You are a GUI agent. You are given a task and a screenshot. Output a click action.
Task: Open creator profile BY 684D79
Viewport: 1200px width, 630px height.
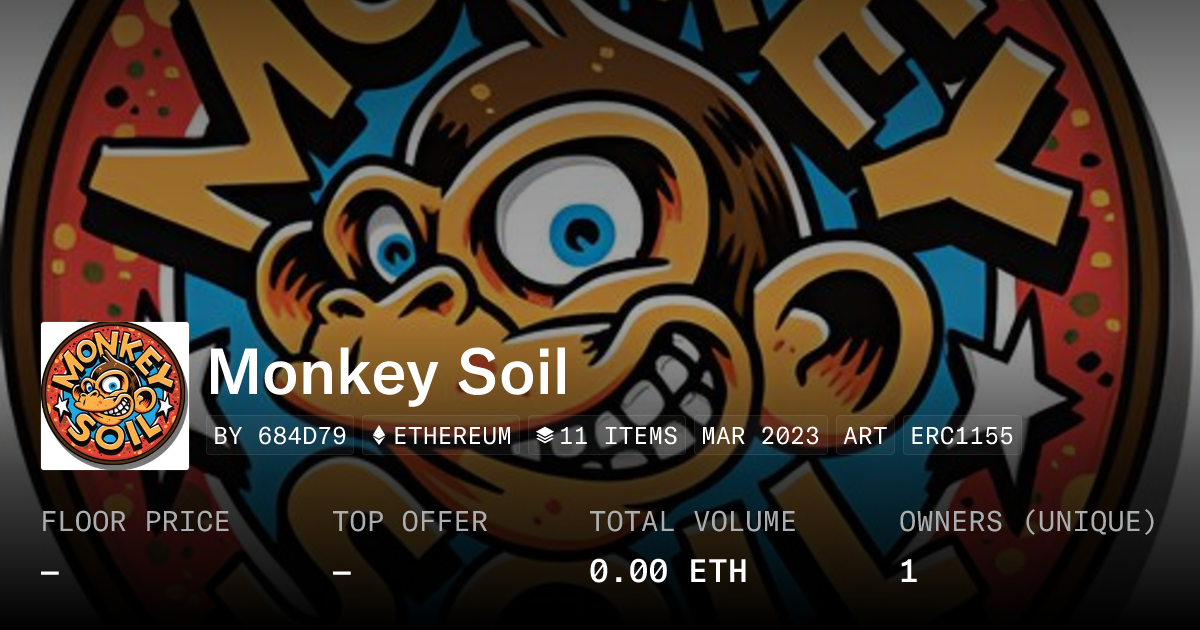pos(280,436)
